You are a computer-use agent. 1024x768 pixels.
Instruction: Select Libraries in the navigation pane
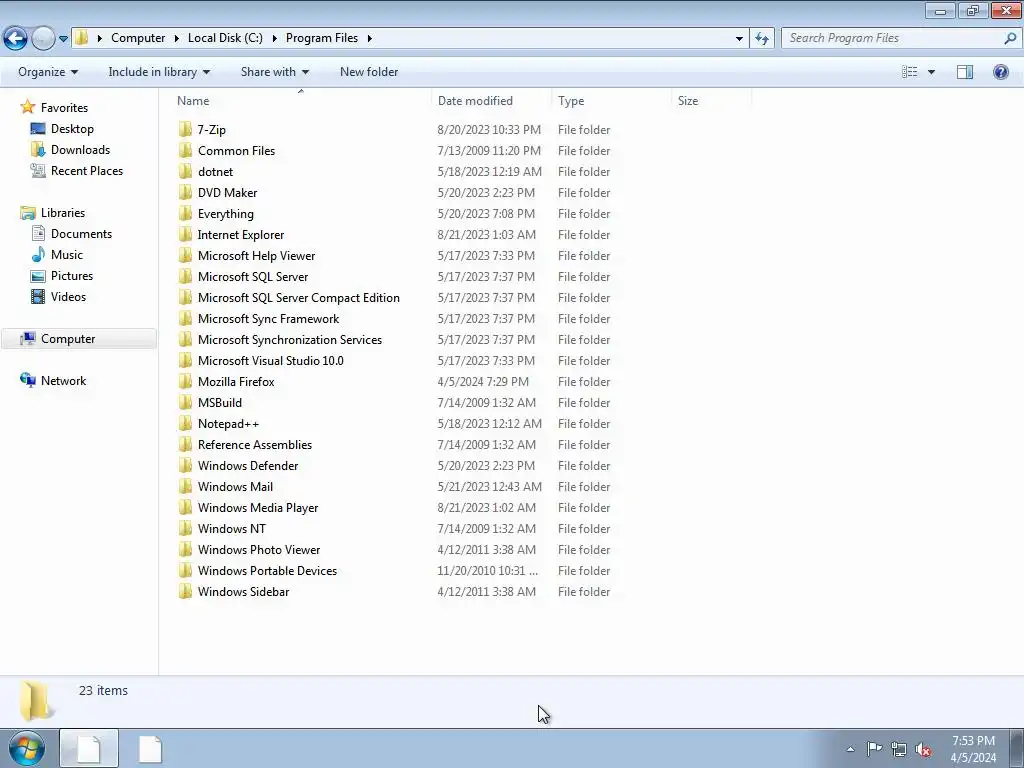[63, 213]
